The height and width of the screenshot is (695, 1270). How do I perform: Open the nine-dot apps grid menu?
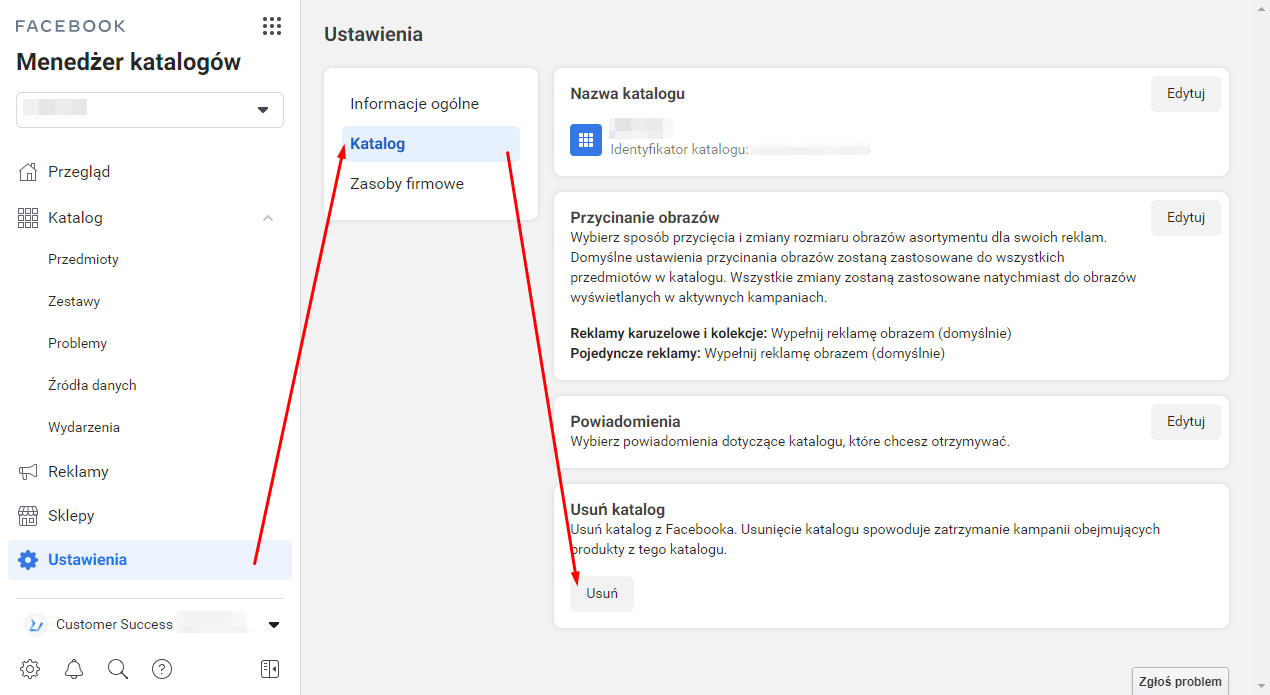coord(271,26)
